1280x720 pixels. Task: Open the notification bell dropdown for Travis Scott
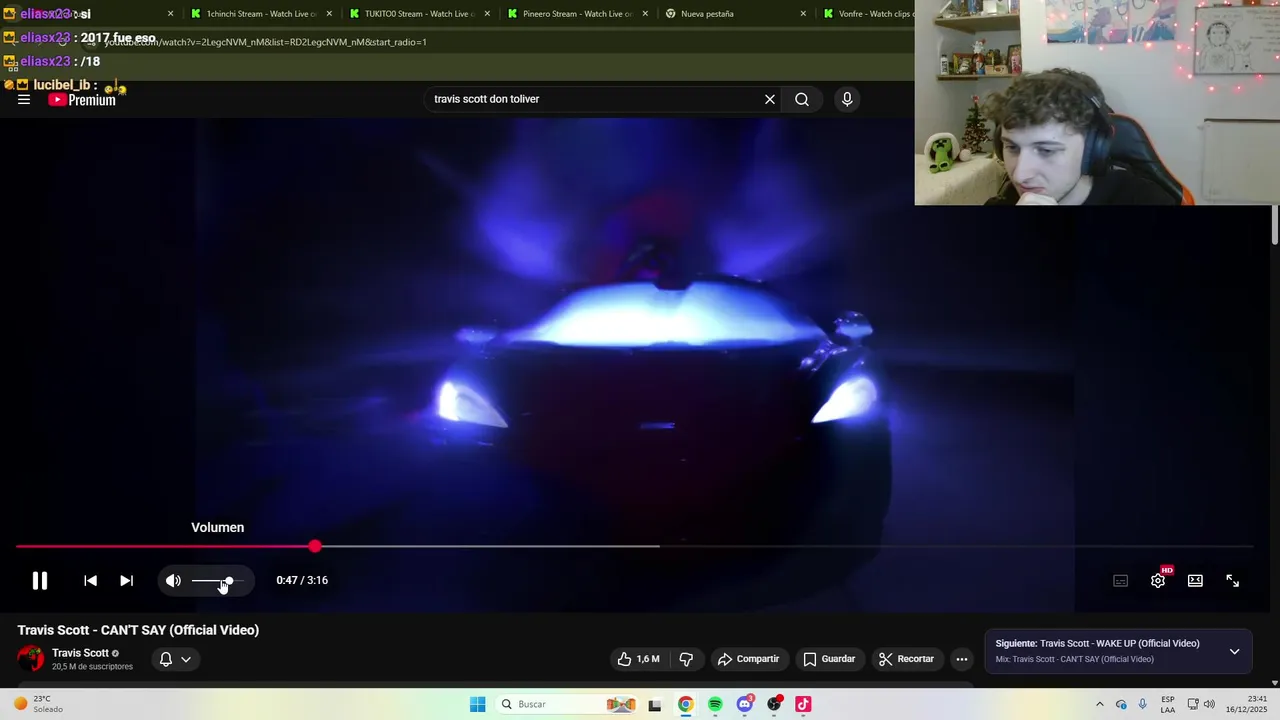coord(175,659)
